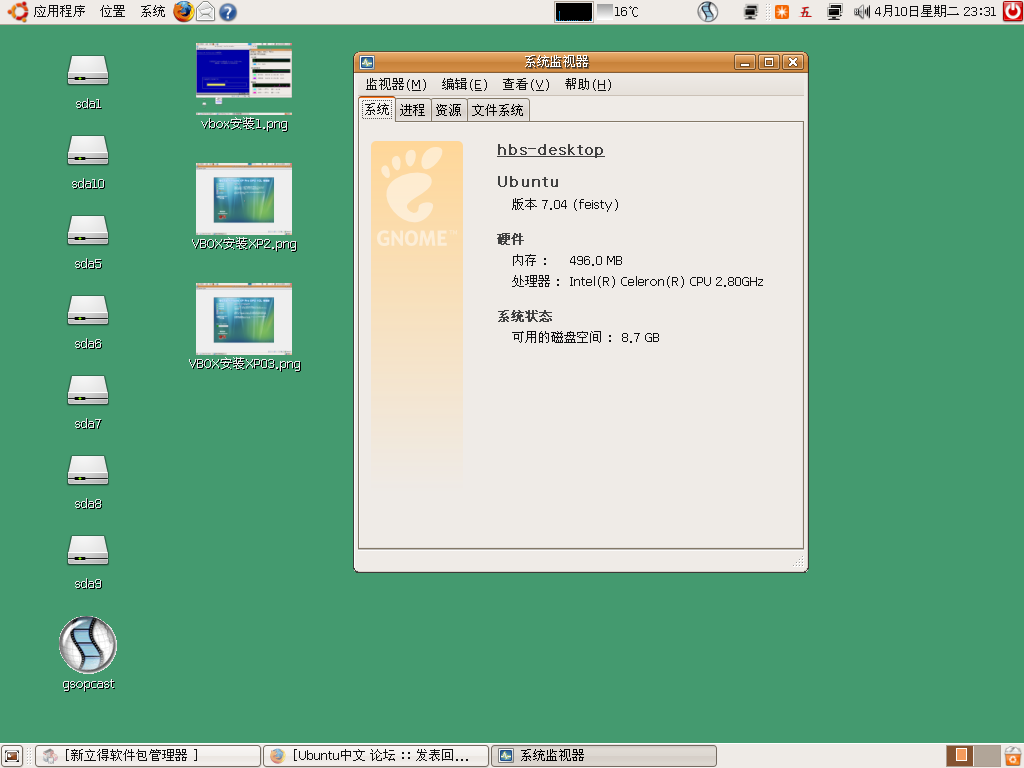Click the 版本 7.04 (feisty) text
Viewport: 1024px width, 768px height.
tap(566, 204)
